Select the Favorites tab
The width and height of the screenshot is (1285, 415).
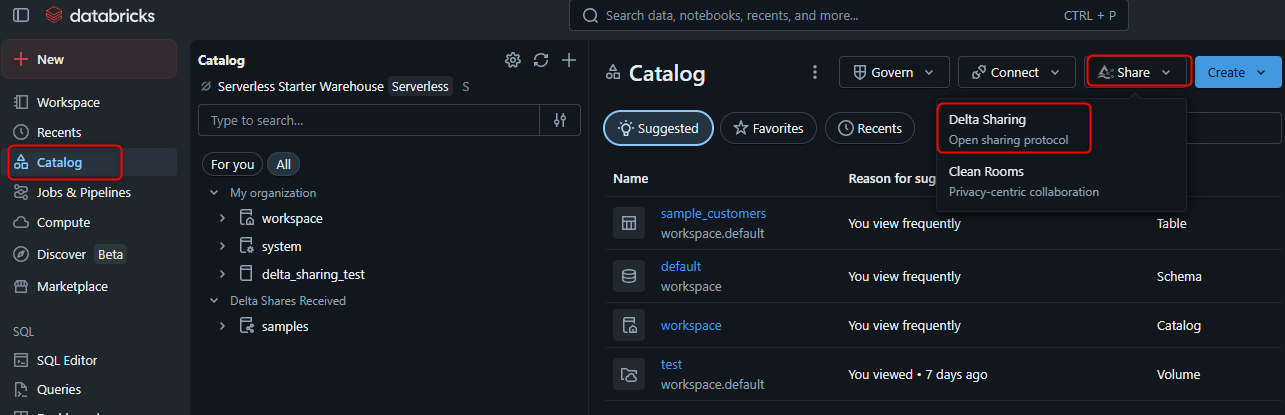pyautogui.click(x=768, y=128)
